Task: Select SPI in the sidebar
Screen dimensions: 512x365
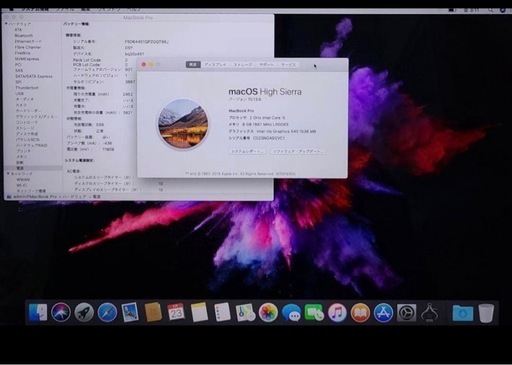Action: pyautogui.click(x=18, y=82)
